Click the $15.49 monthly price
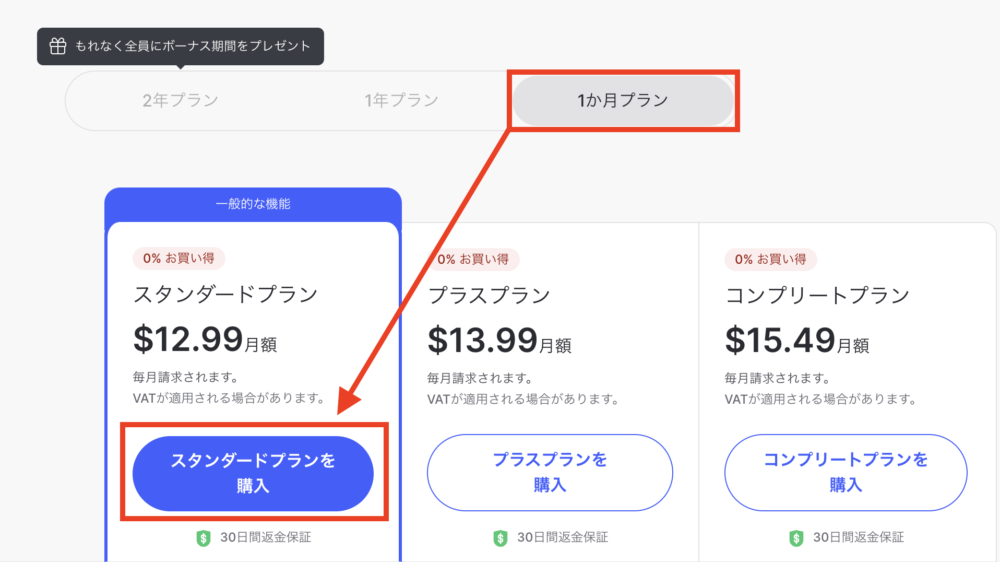Screen dimensions: 1000x562 [797, 340]
